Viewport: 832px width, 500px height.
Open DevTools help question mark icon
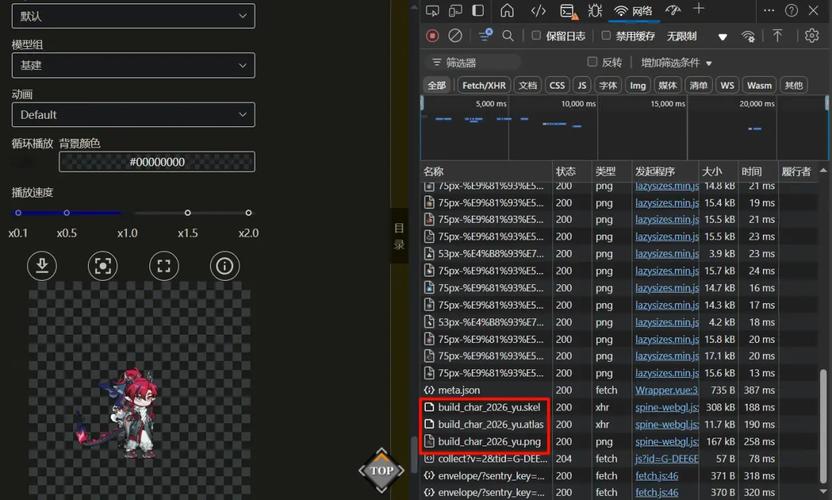pyautogui.click(x=791, y=11)
